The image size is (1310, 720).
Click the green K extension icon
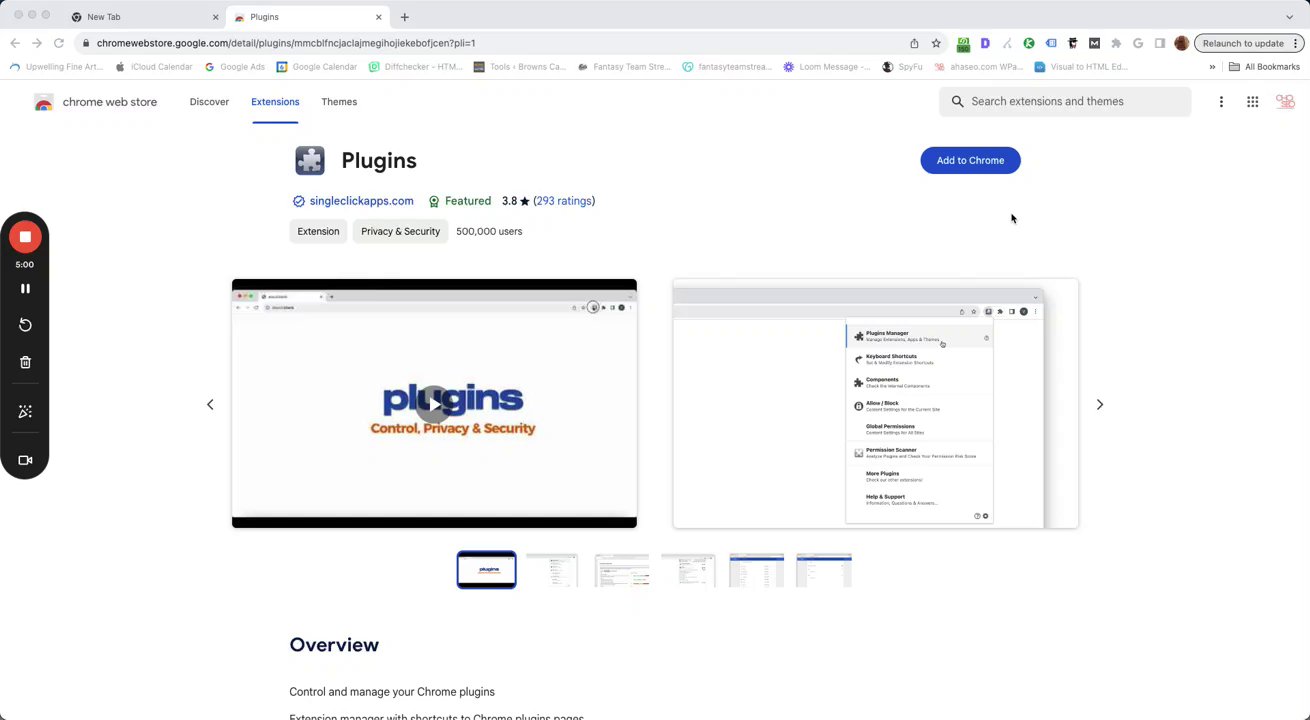[x=1028, y=43]
